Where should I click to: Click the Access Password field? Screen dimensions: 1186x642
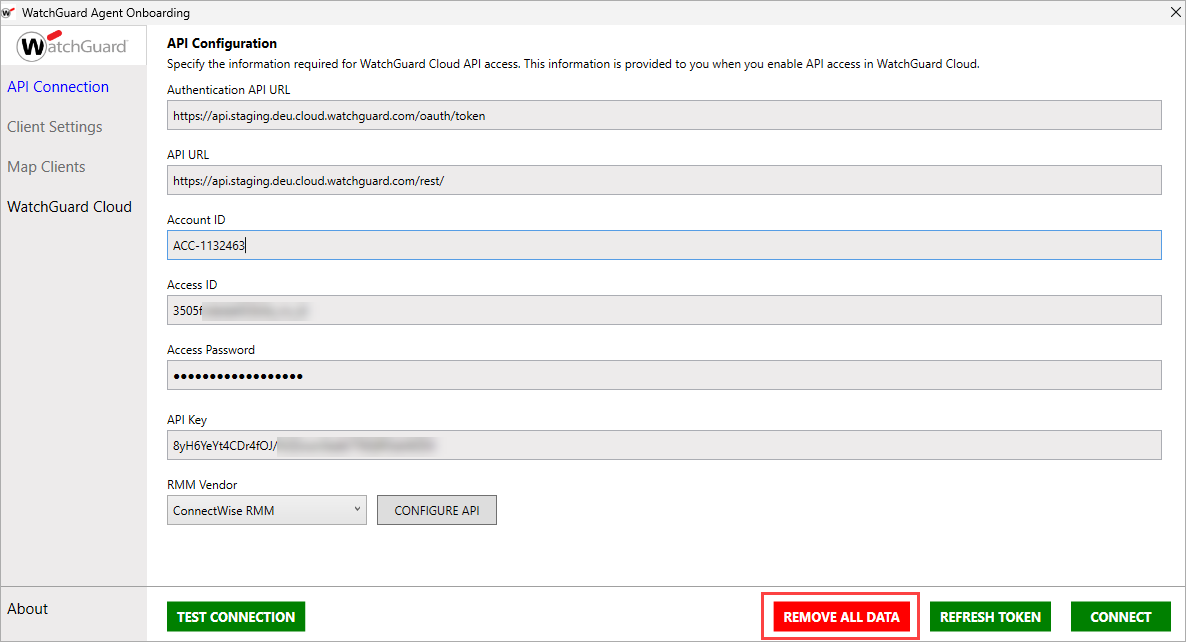coord(663,374)
